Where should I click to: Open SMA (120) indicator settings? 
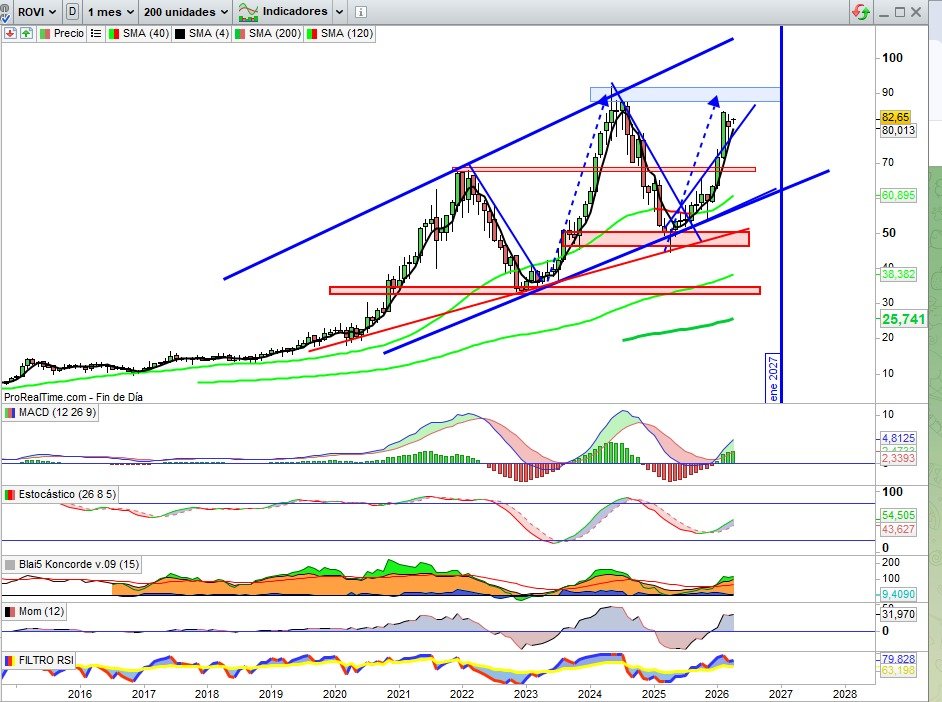tap(339, 34)
